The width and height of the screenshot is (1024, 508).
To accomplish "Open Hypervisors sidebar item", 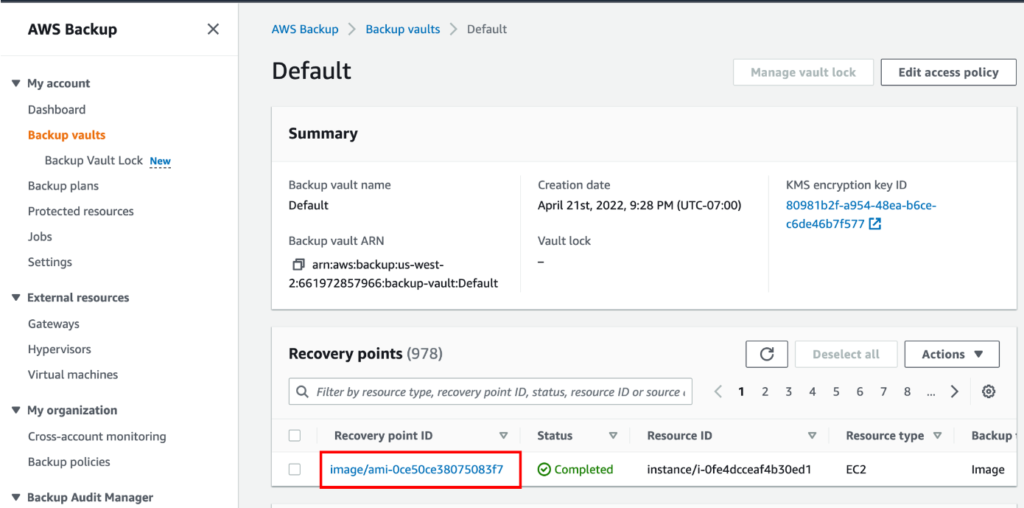I will (59, 349).
